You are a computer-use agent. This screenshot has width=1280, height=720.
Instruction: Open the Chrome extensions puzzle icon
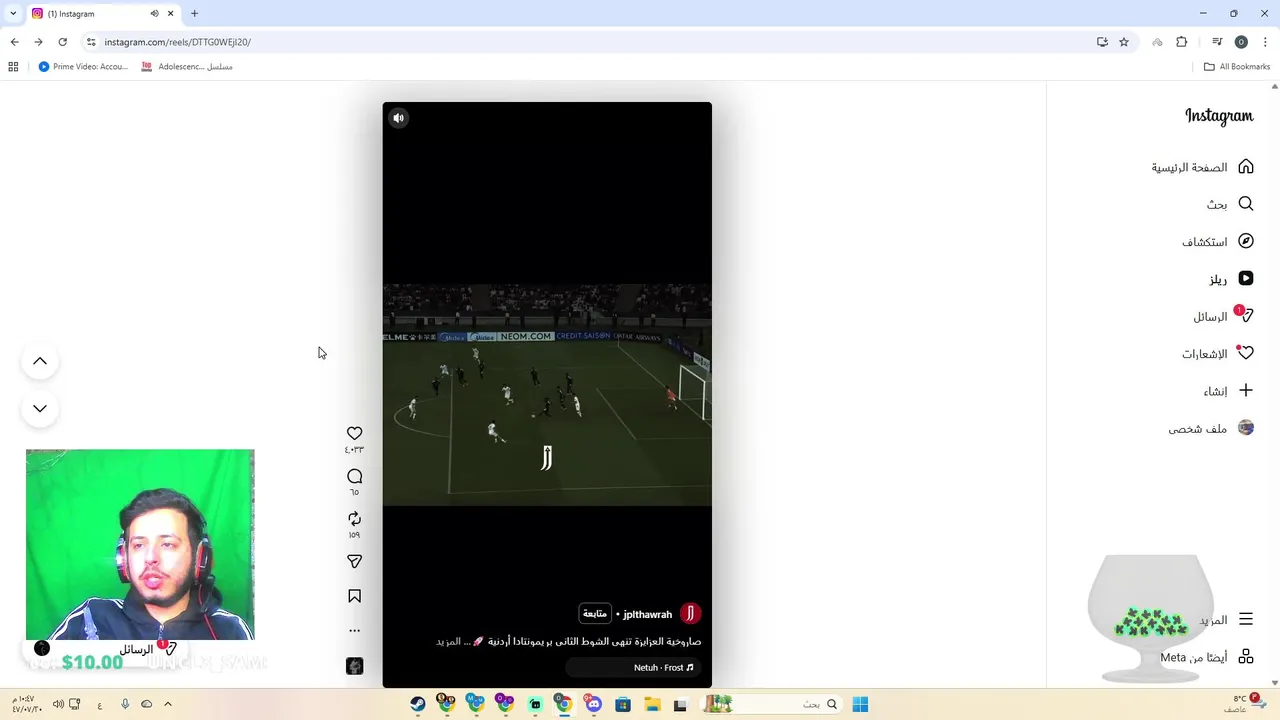pos(1182,42)
